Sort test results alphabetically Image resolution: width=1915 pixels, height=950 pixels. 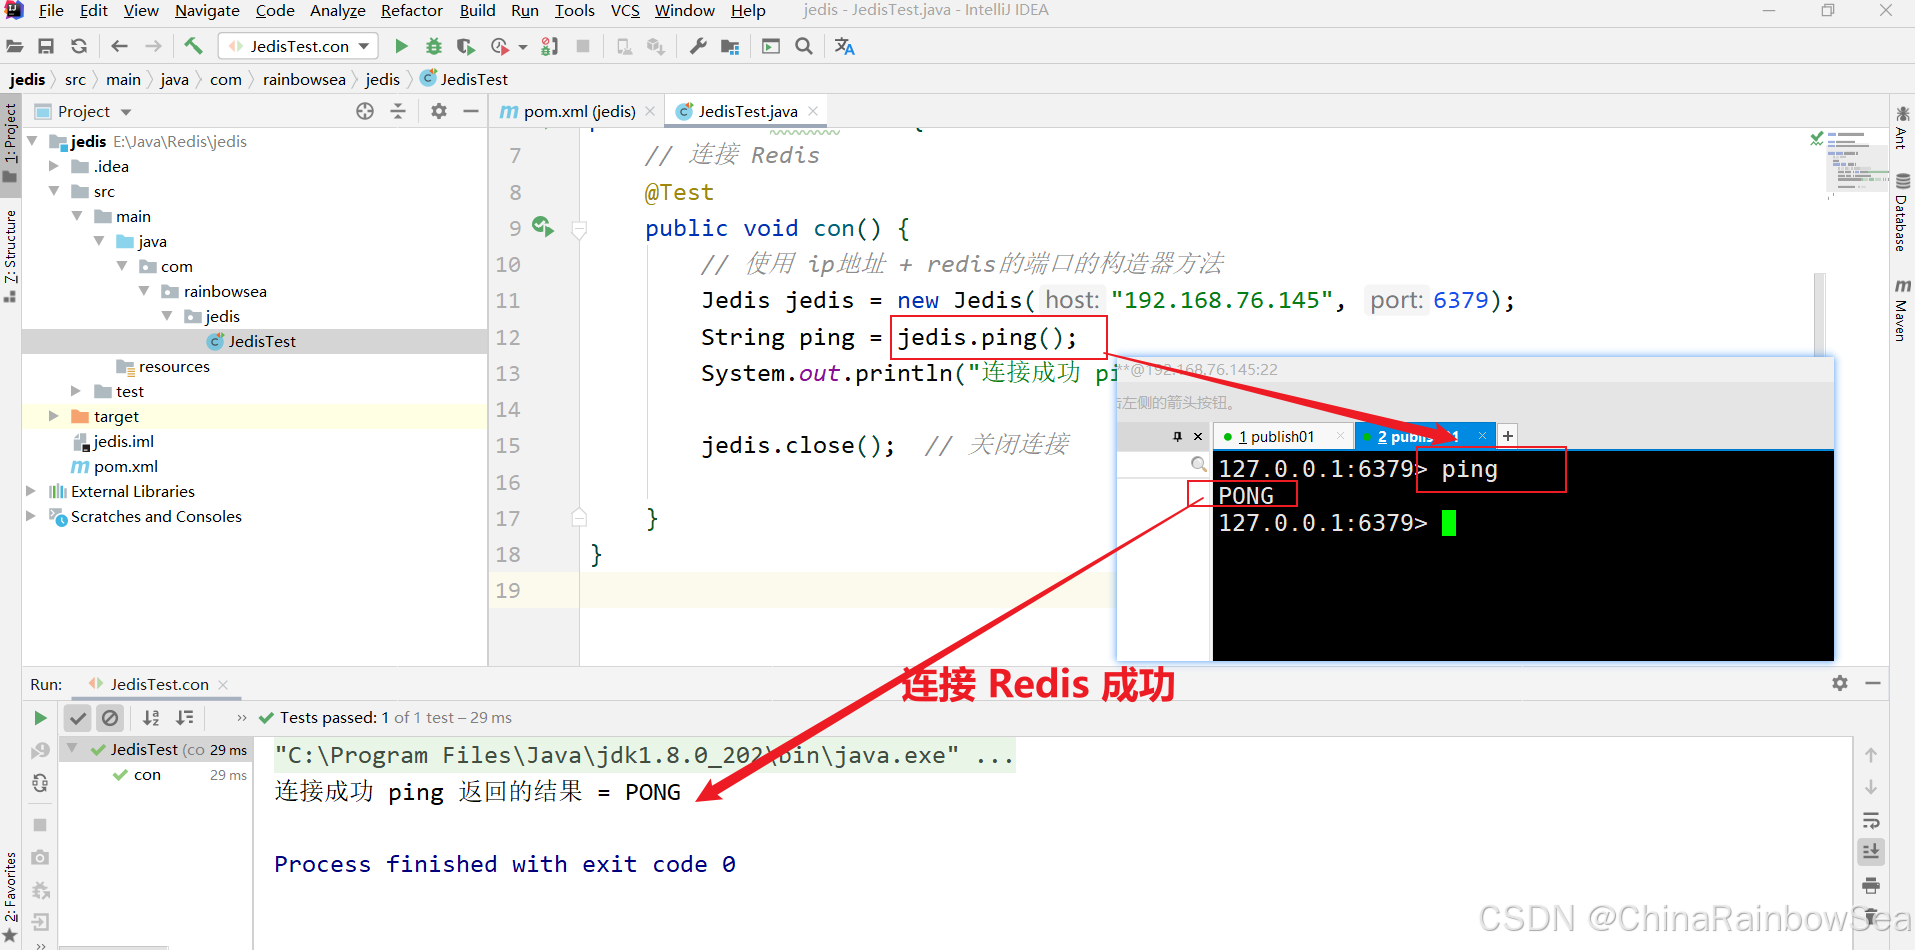pos(151,717)
